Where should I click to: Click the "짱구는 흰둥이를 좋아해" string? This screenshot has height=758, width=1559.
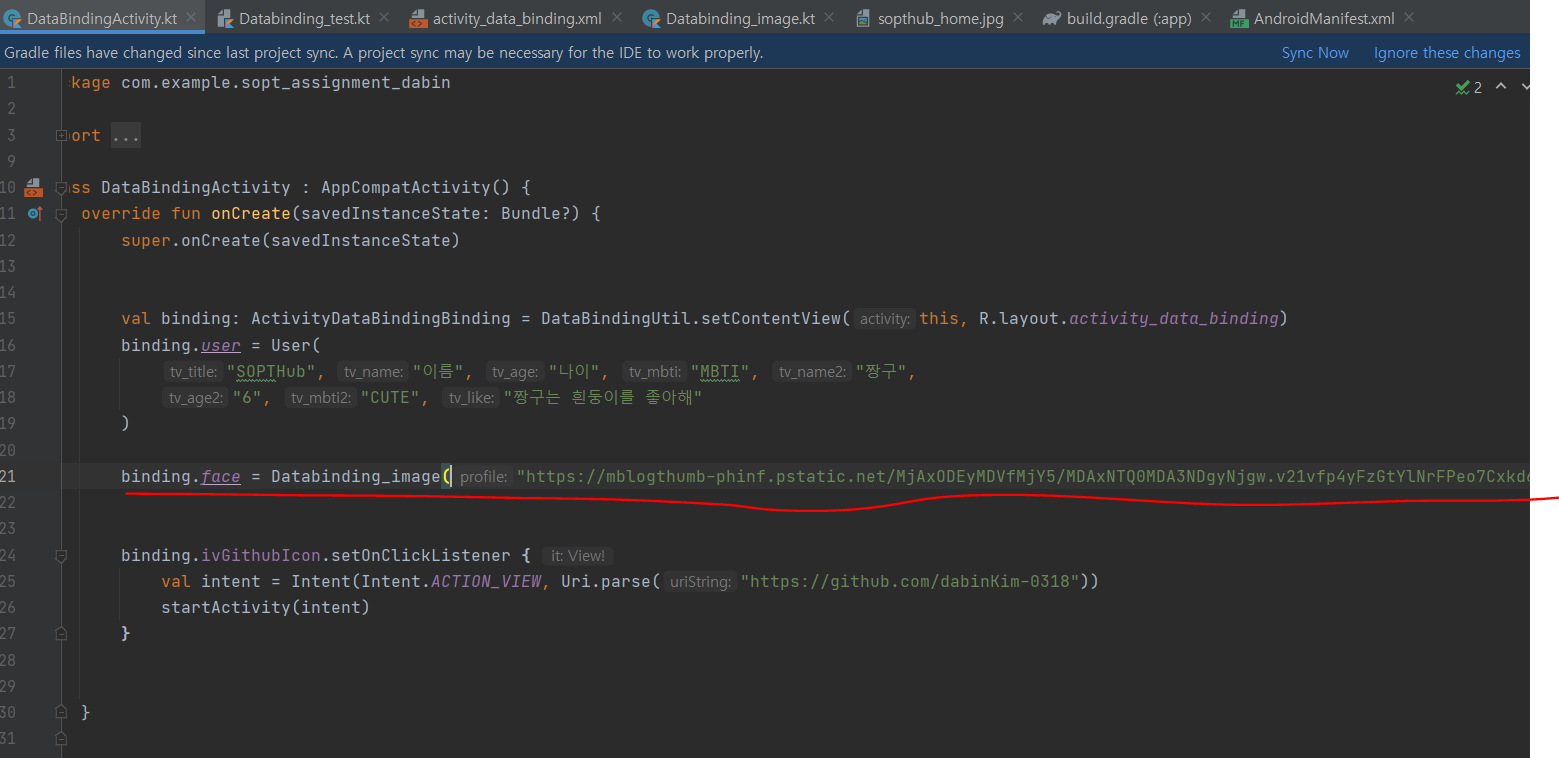(603, 398)
